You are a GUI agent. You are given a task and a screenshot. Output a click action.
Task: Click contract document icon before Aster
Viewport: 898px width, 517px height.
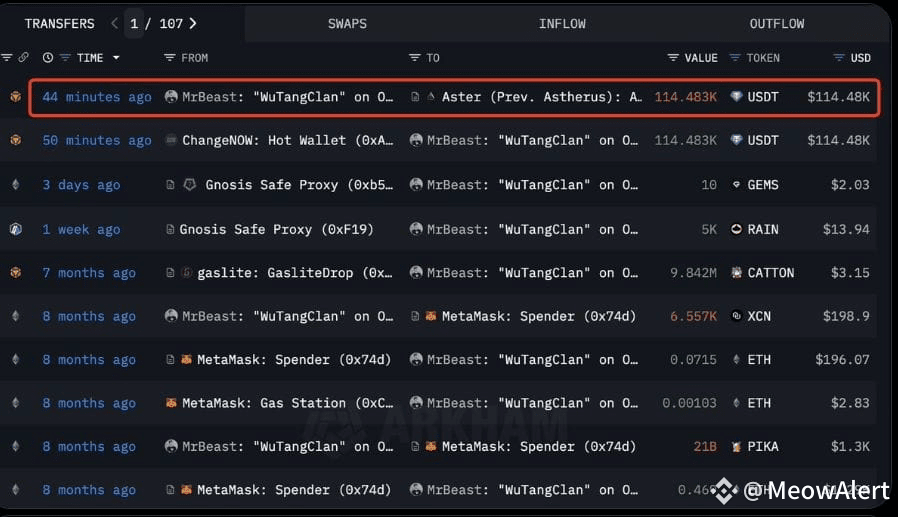click(x=415, y=97)
